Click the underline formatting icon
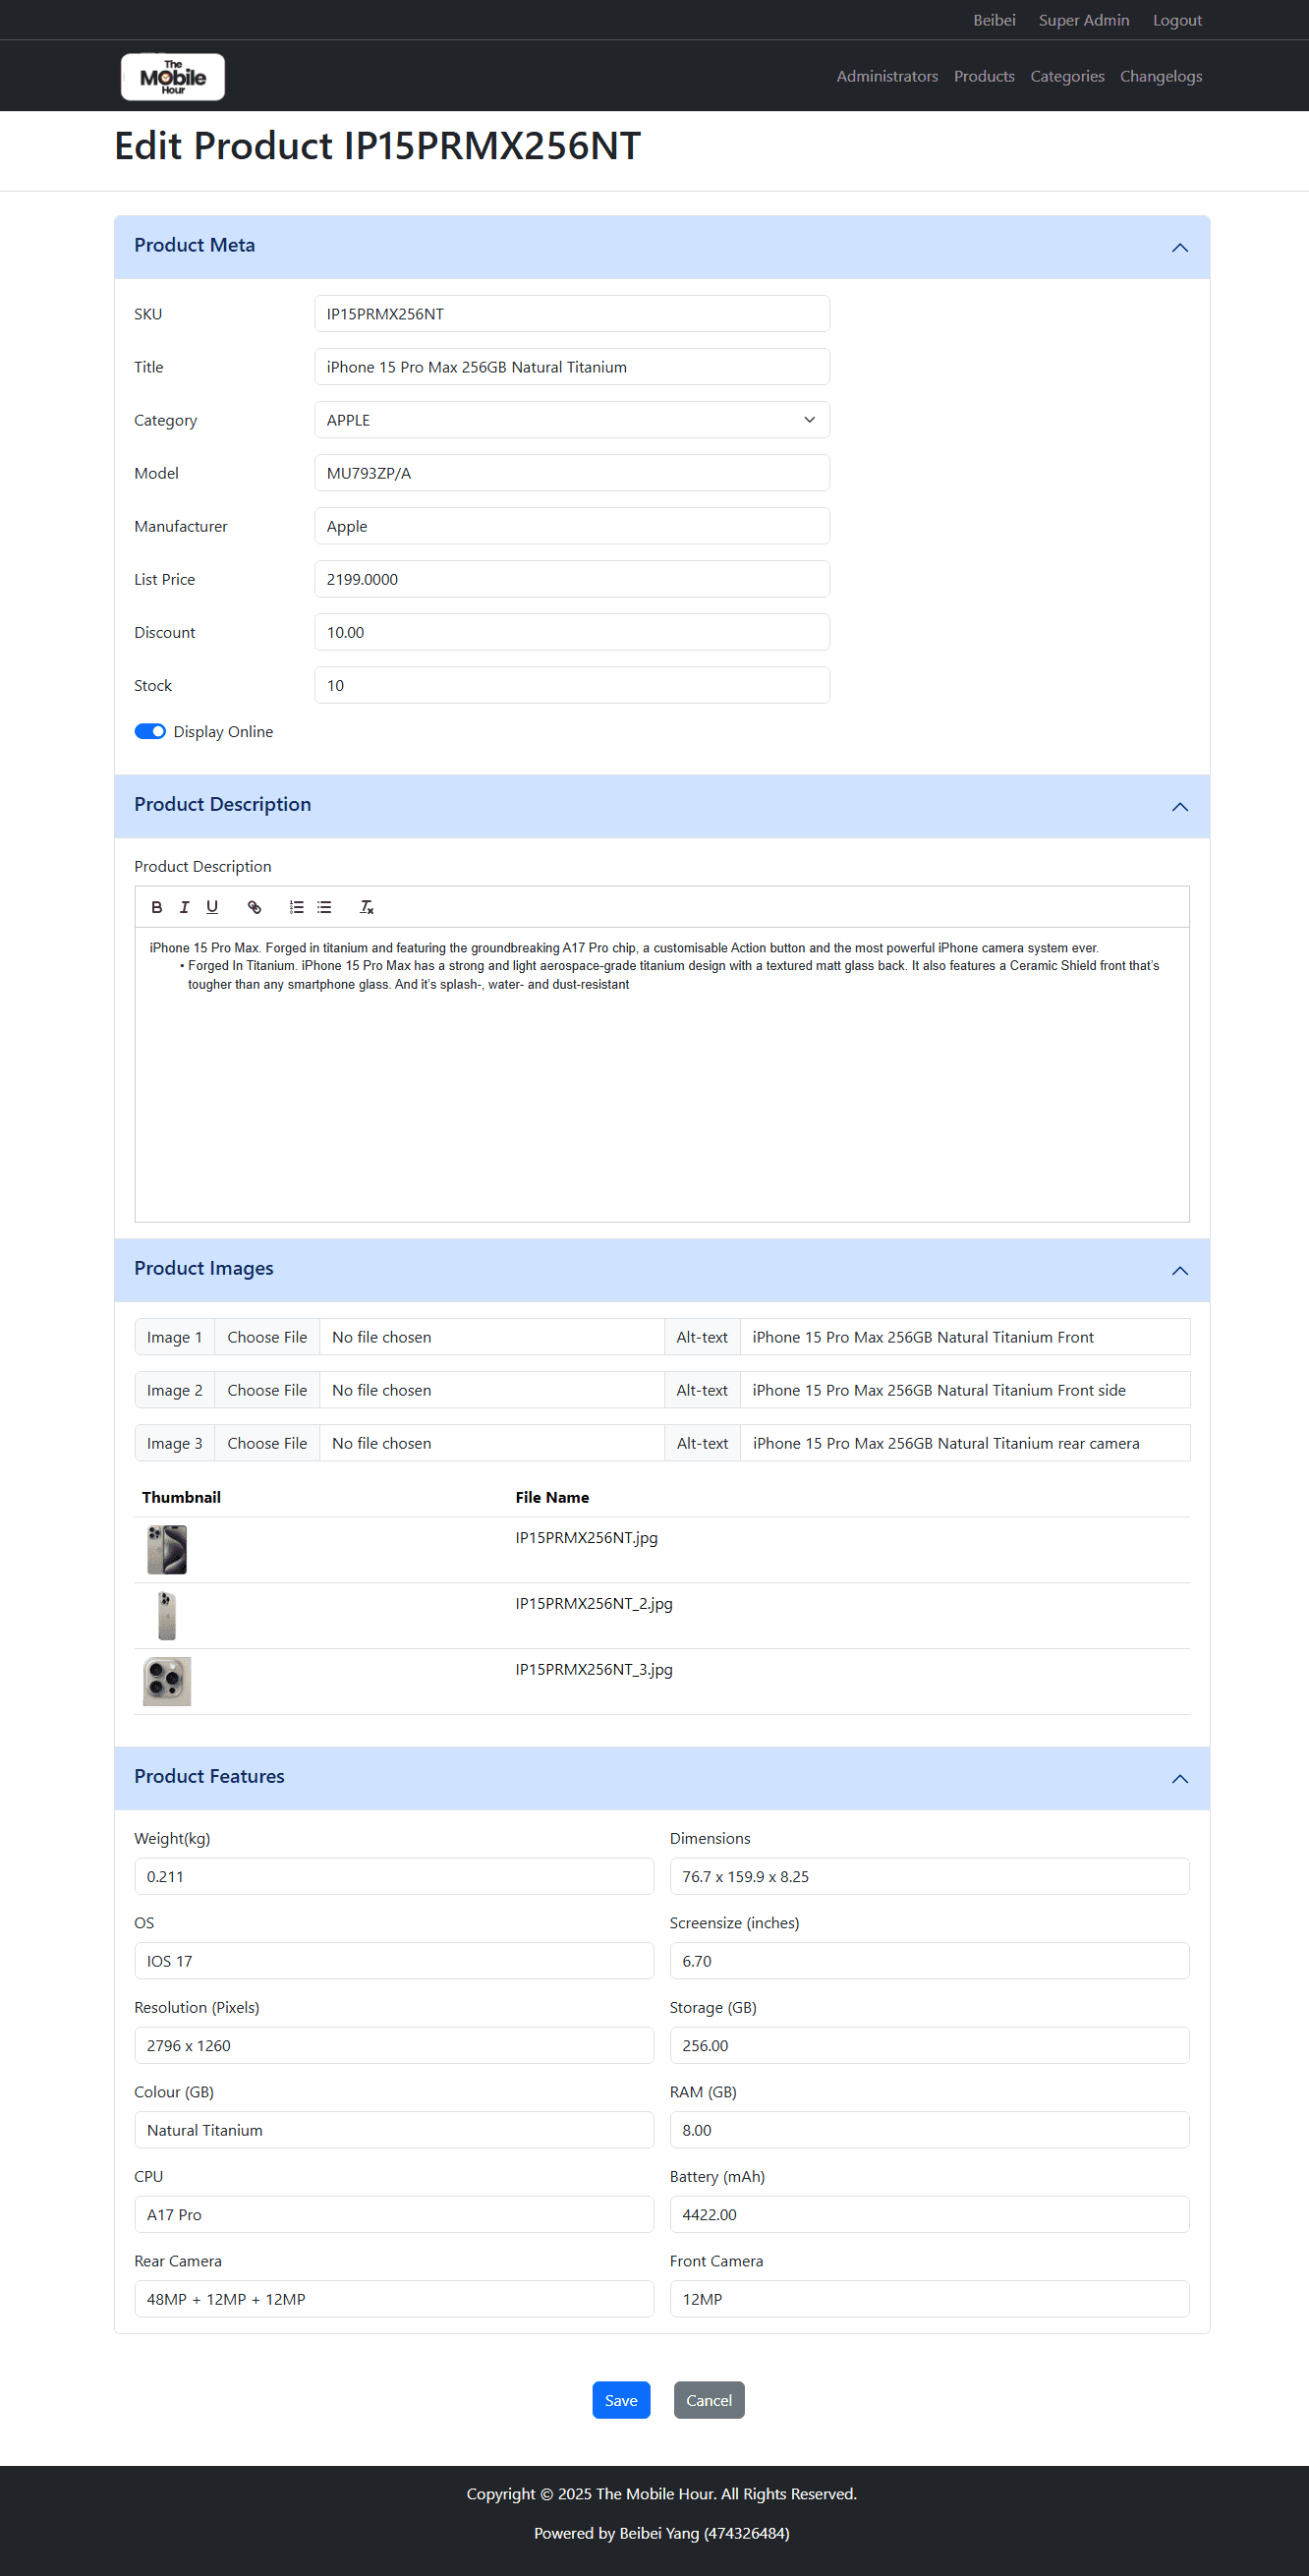The height and width of the screenshot is (2576, 1309). [x=212, y=907]
